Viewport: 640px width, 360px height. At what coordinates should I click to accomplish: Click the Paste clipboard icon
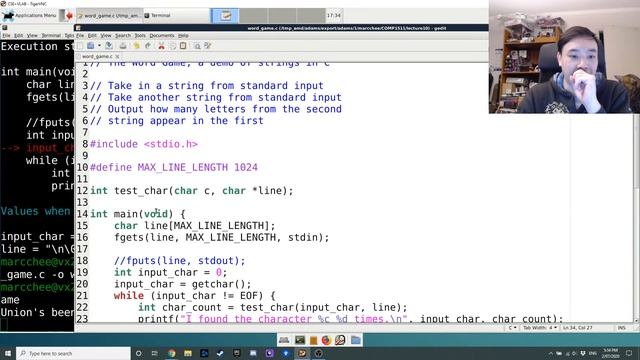click(x=183, y=46)
